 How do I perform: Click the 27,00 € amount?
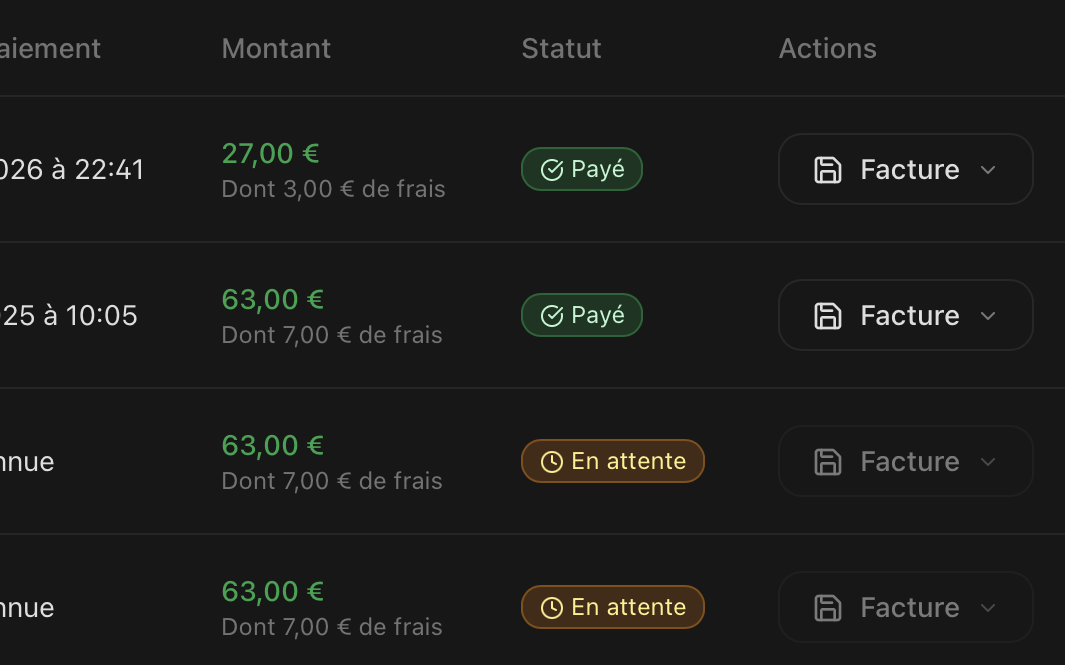coord(270,154)
